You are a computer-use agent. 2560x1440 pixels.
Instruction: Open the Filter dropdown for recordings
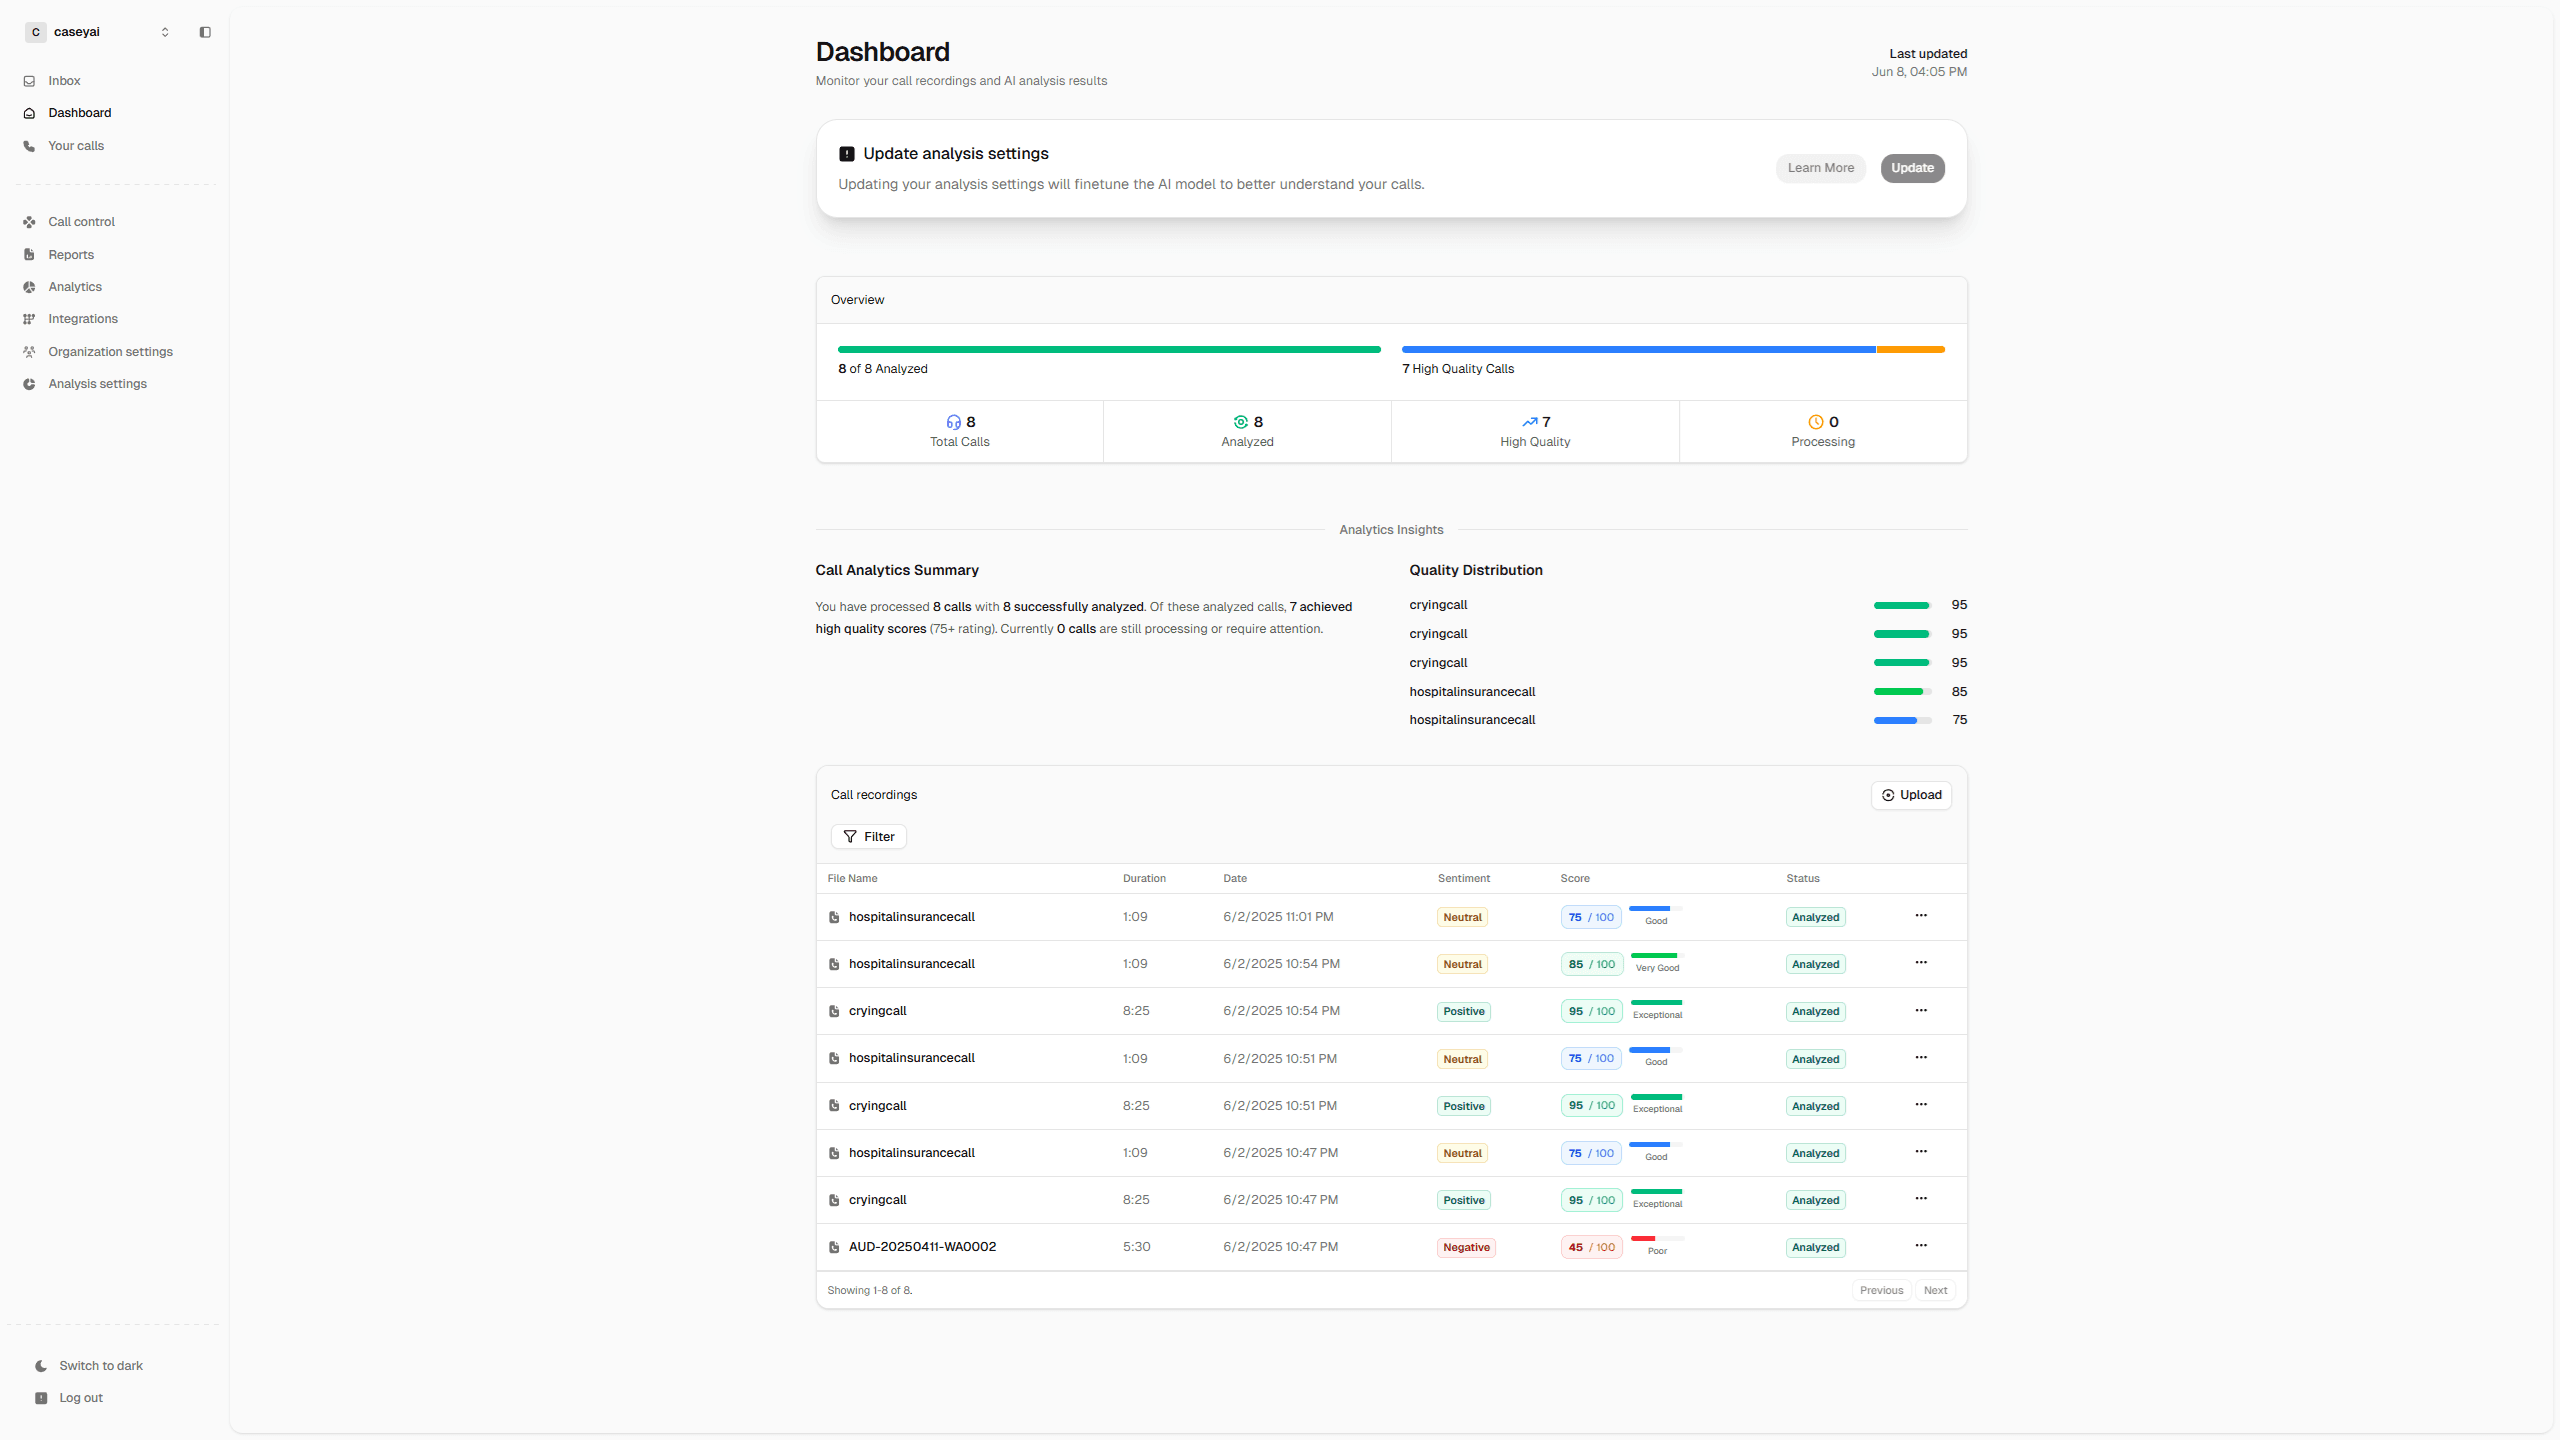pyautogui.click(x=868, y=837)
